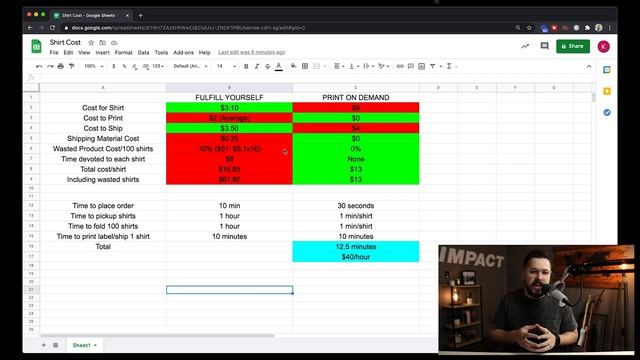Open the Edit menu
The image size is (640, 360).
click(x=68, y=53)
